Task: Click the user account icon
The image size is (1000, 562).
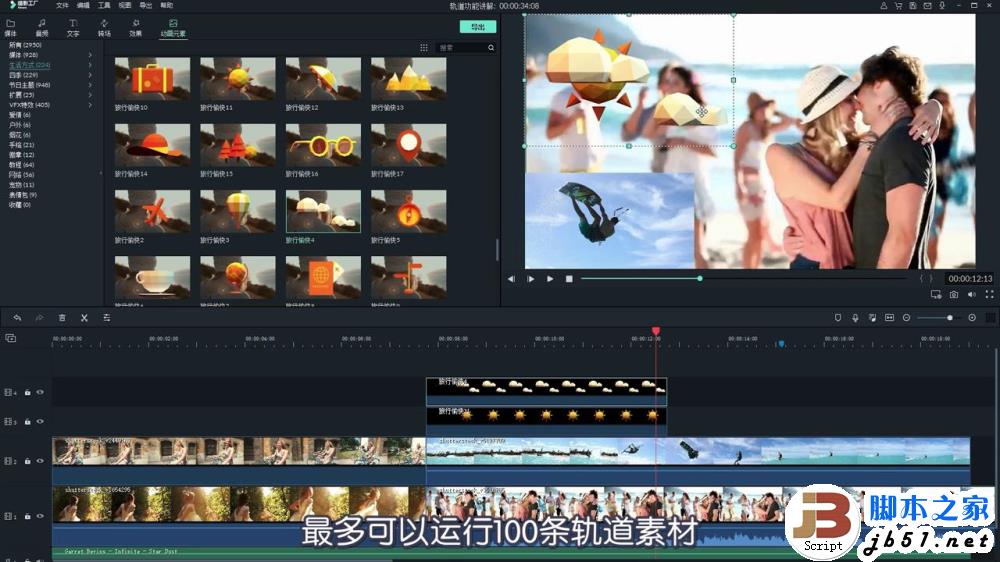Action: click(x=883, y=6)
